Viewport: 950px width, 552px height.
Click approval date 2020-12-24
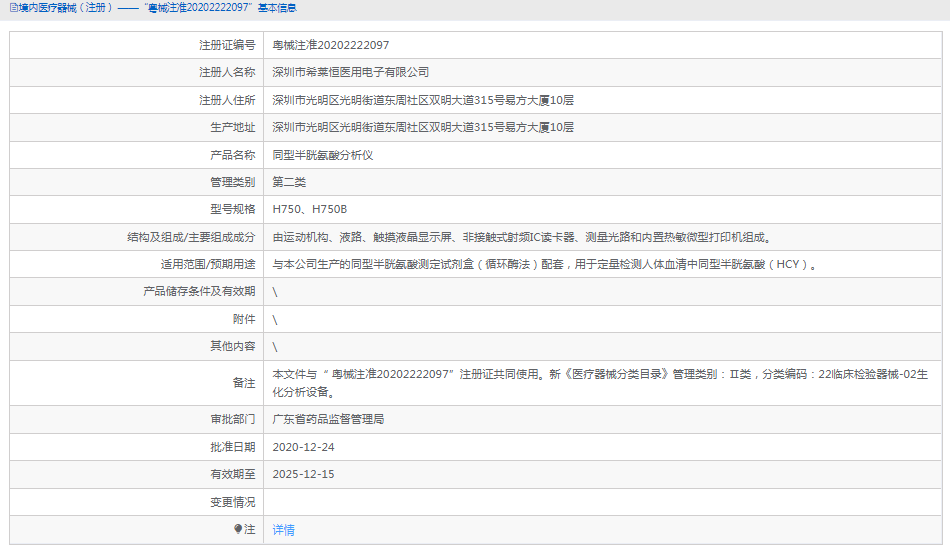[x=304, y=447]
